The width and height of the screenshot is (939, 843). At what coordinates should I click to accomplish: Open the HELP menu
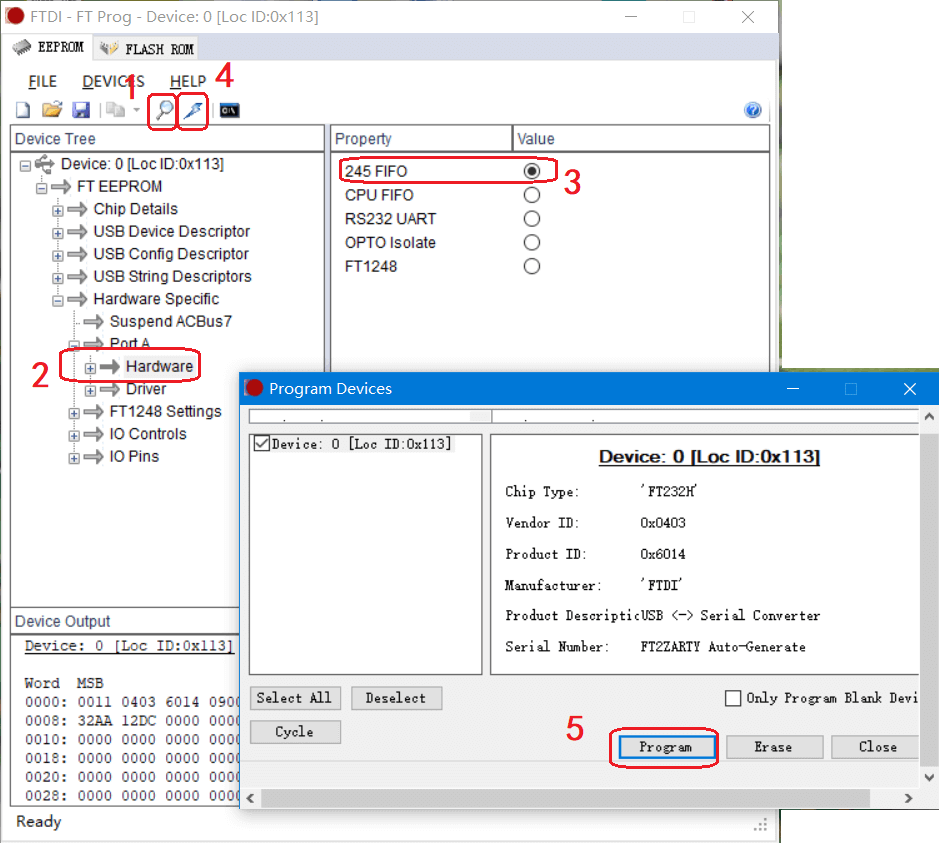click(x=187, y=81)
